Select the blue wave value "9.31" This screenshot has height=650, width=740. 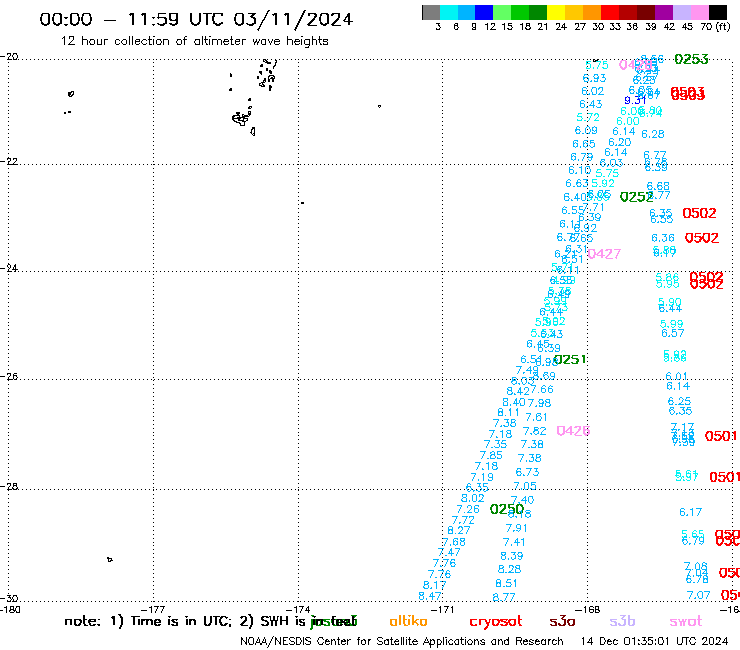click(x=635, y=100)
